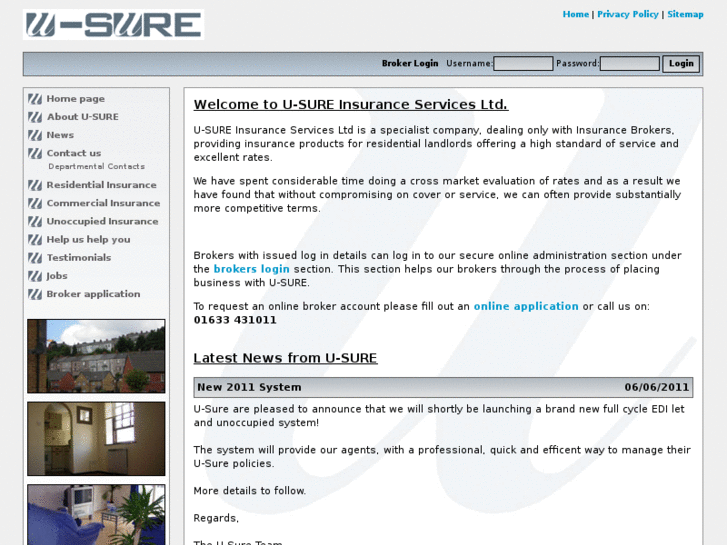Open Commercial Insurance page
Viewport: 727px width, 545px height.
click(103, 203)
